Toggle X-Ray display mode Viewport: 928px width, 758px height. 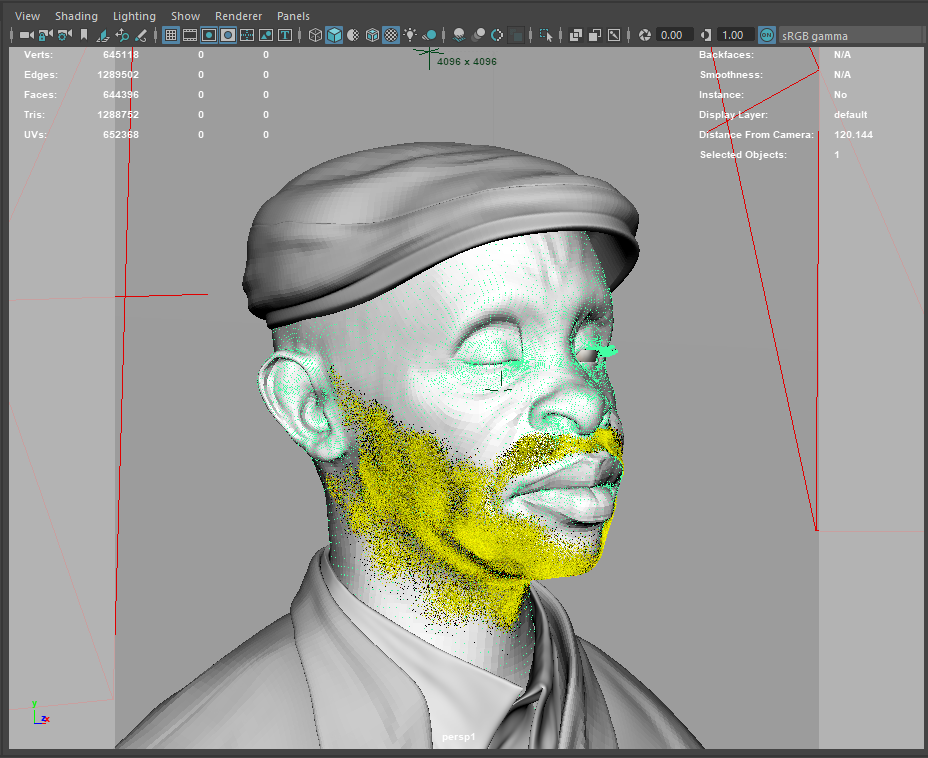[x=575, y=36]
